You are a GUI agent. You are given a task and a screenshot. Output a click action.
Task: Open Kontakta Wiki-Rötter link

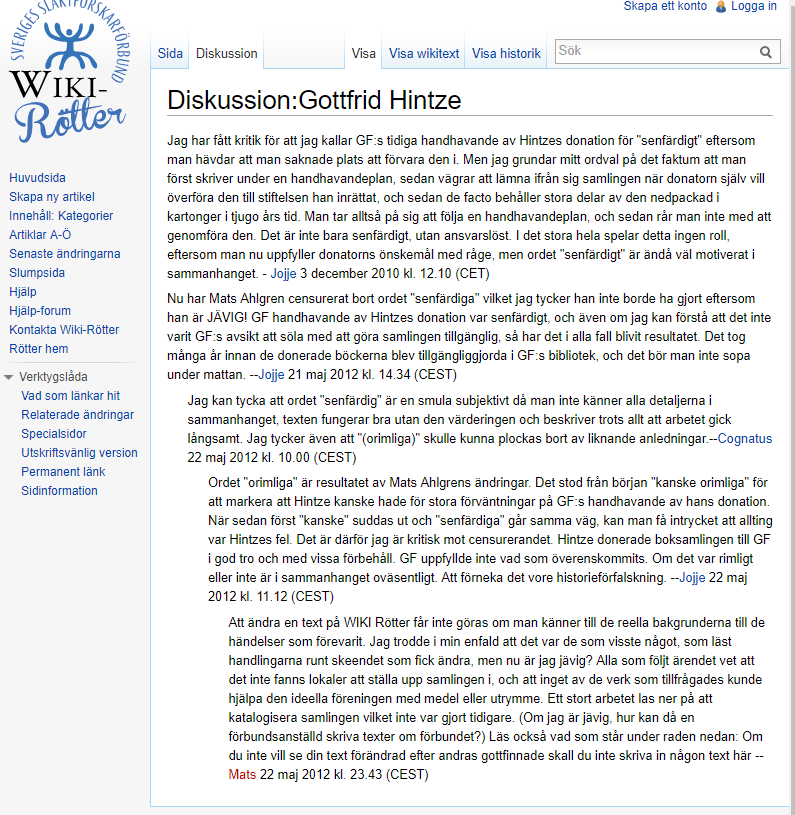coord(64,330)
